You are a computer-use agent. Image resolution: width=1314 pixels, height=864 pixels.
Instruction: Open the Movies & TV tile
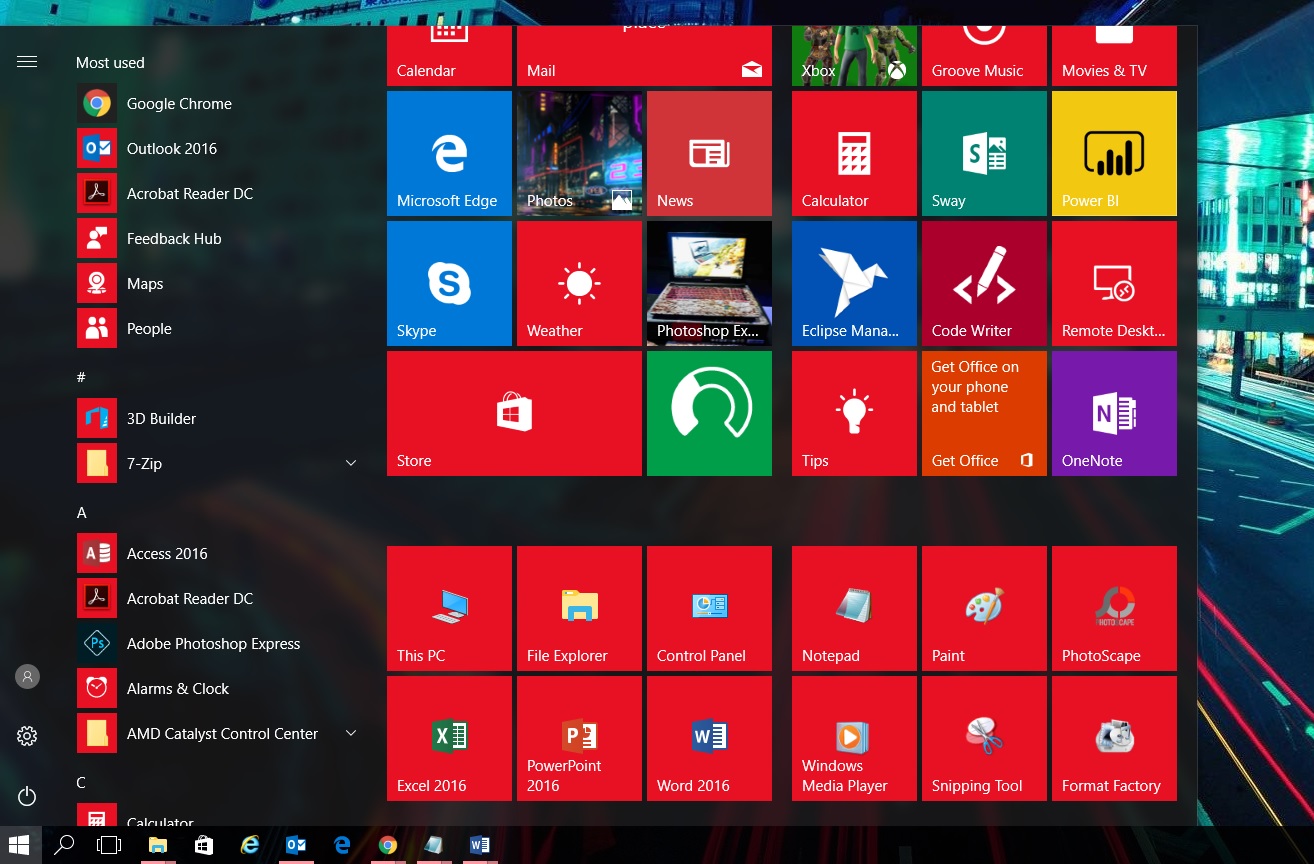(x=1114, y=56)
